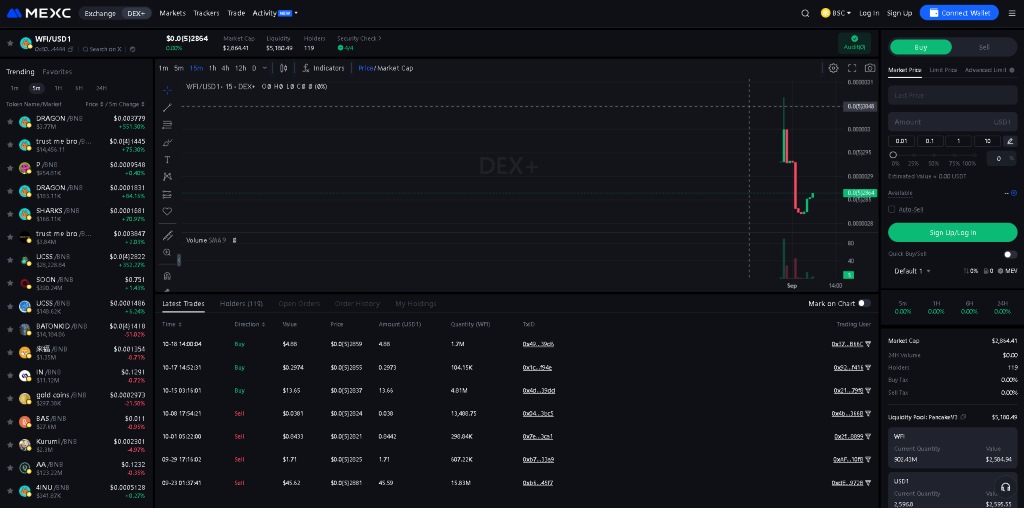
Task: Change candlestick chart type
Action: (x=284, y=68)
